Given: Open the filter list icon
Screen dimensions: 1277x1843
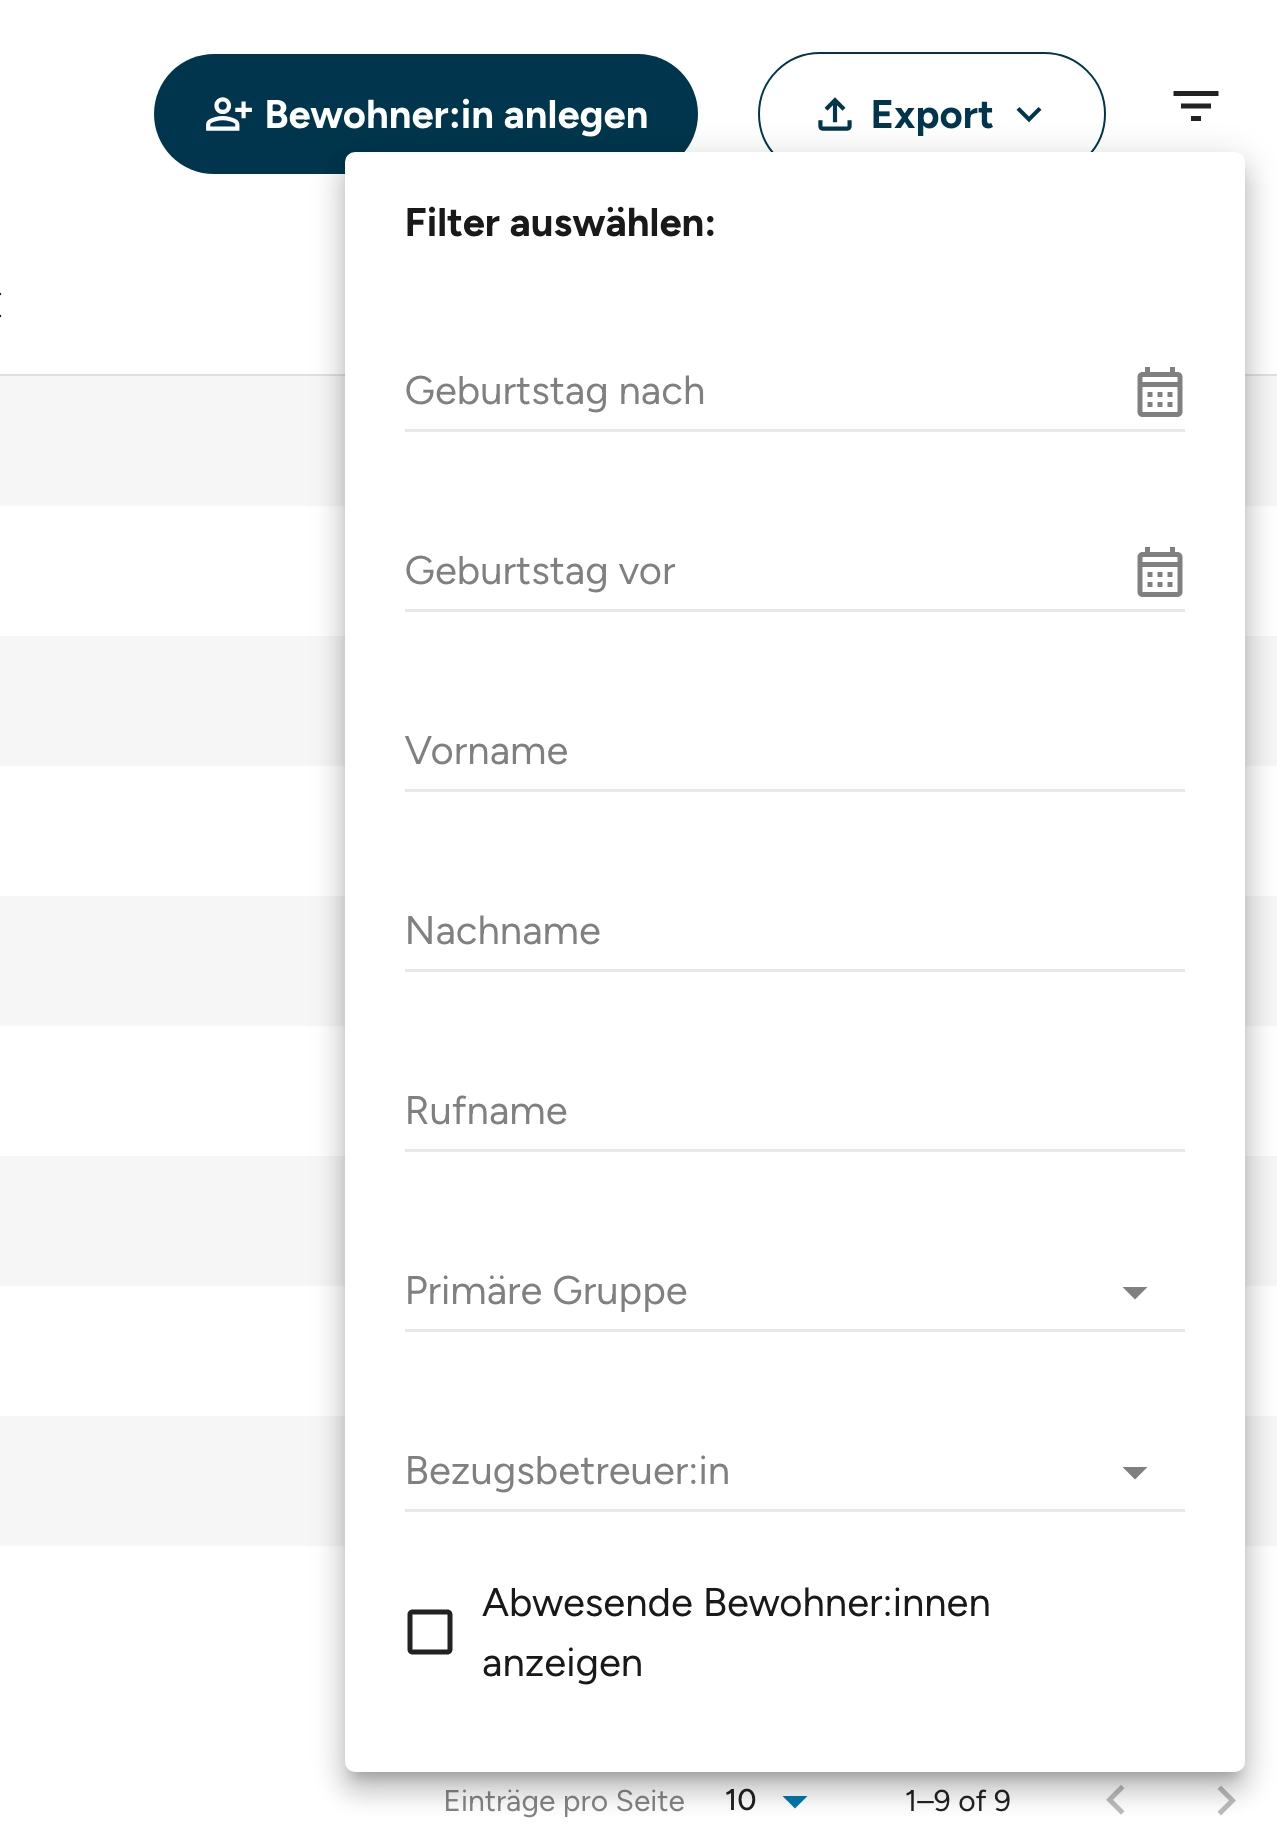Looking at the screenshot, I should 1195,105.
